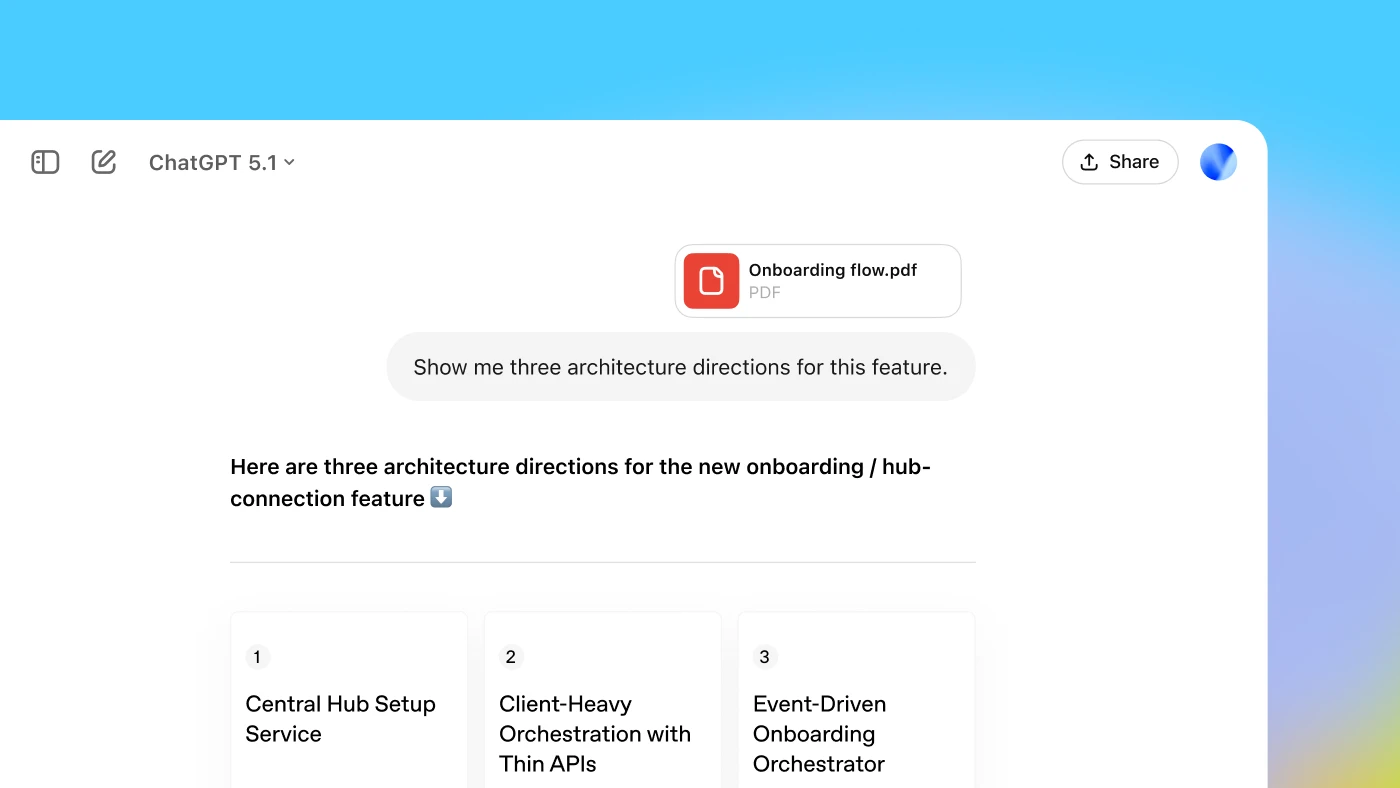Screen dimensions: 1400x788
Task: Open the ChatGPT 5.1 model selector
Action: point(220,162)
